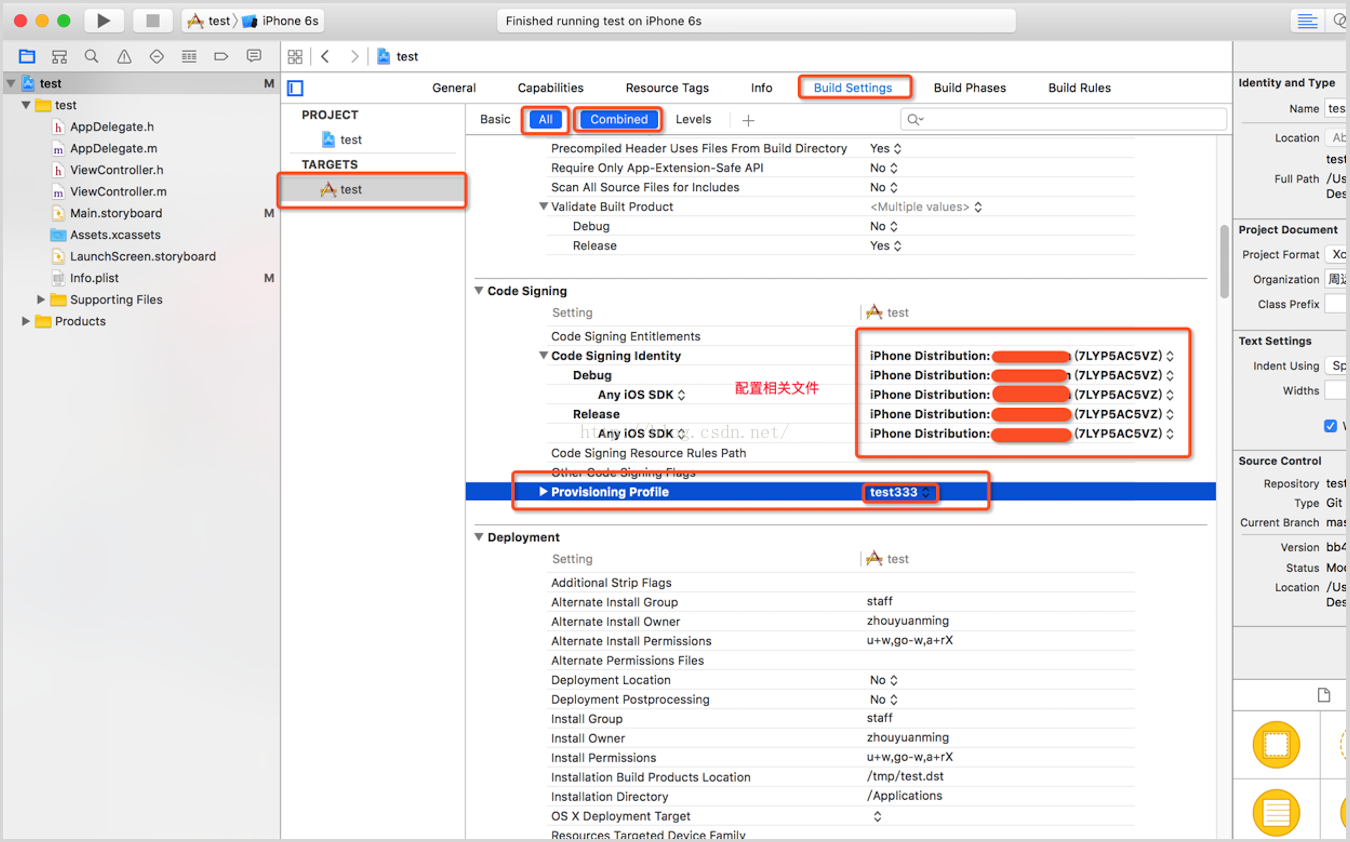Show Basic build settings filter
The image size is (1350, 842).
pyautogui.click(x=495, y=119)
